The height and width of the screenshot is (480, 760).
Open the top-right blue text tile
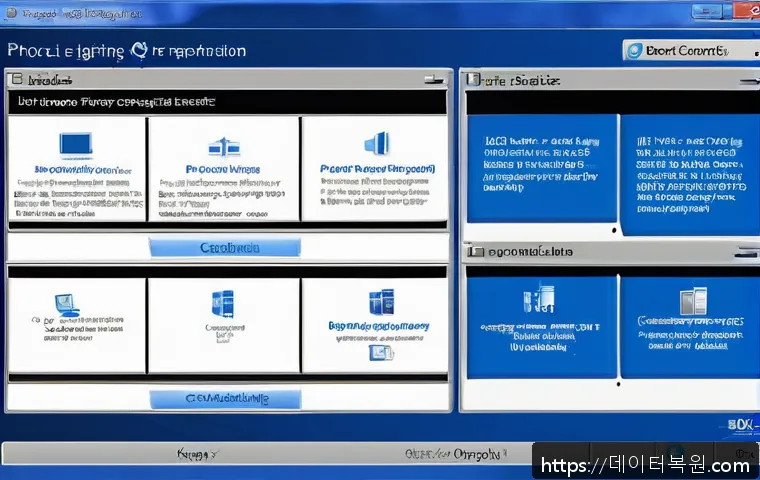(x=688, y=172)
